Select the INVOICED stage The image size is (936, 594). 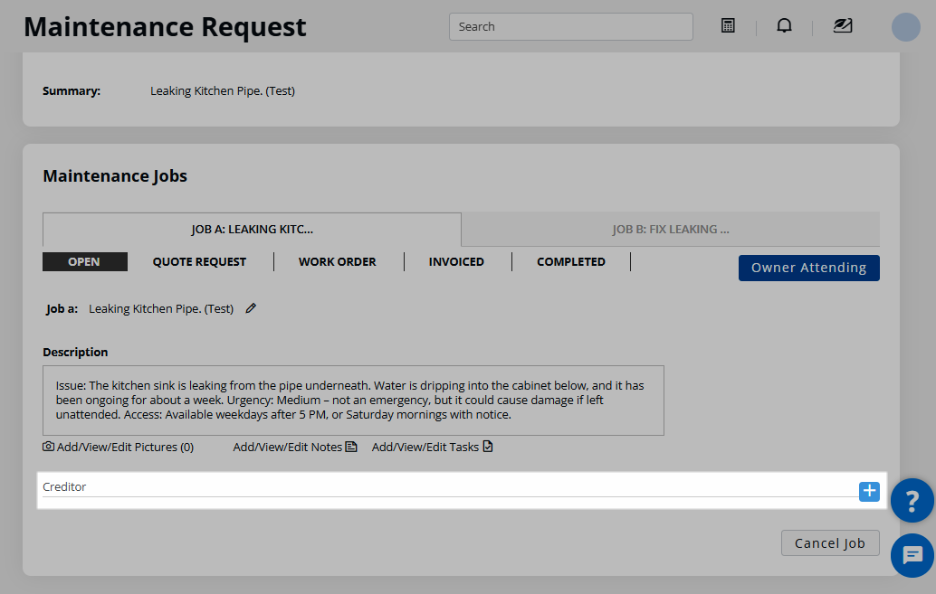pos(456,261)
